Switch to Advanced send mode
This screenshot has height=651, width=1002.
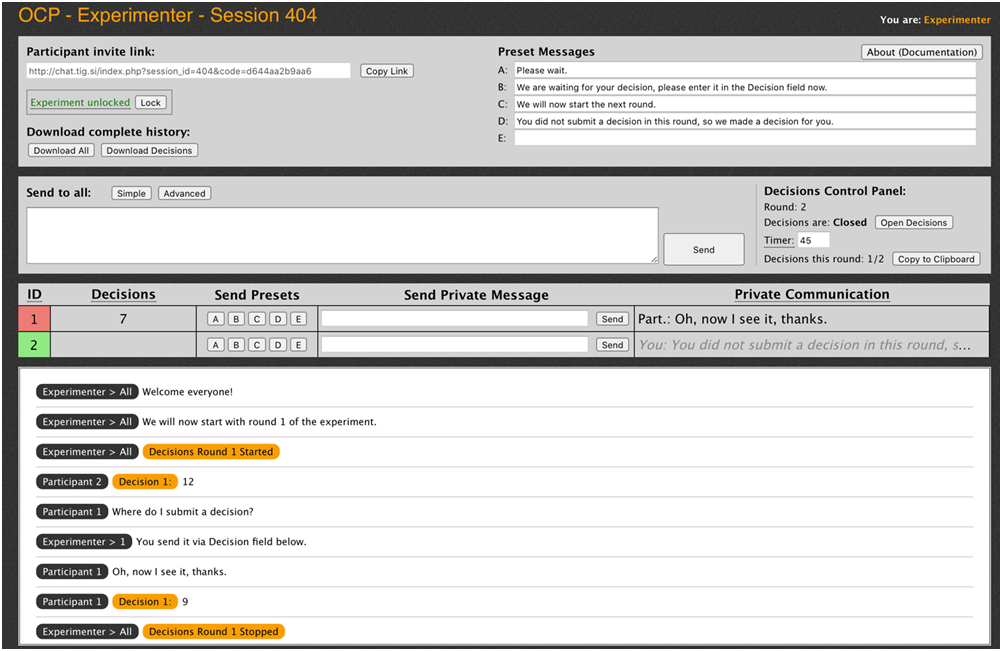pos(184,193)
